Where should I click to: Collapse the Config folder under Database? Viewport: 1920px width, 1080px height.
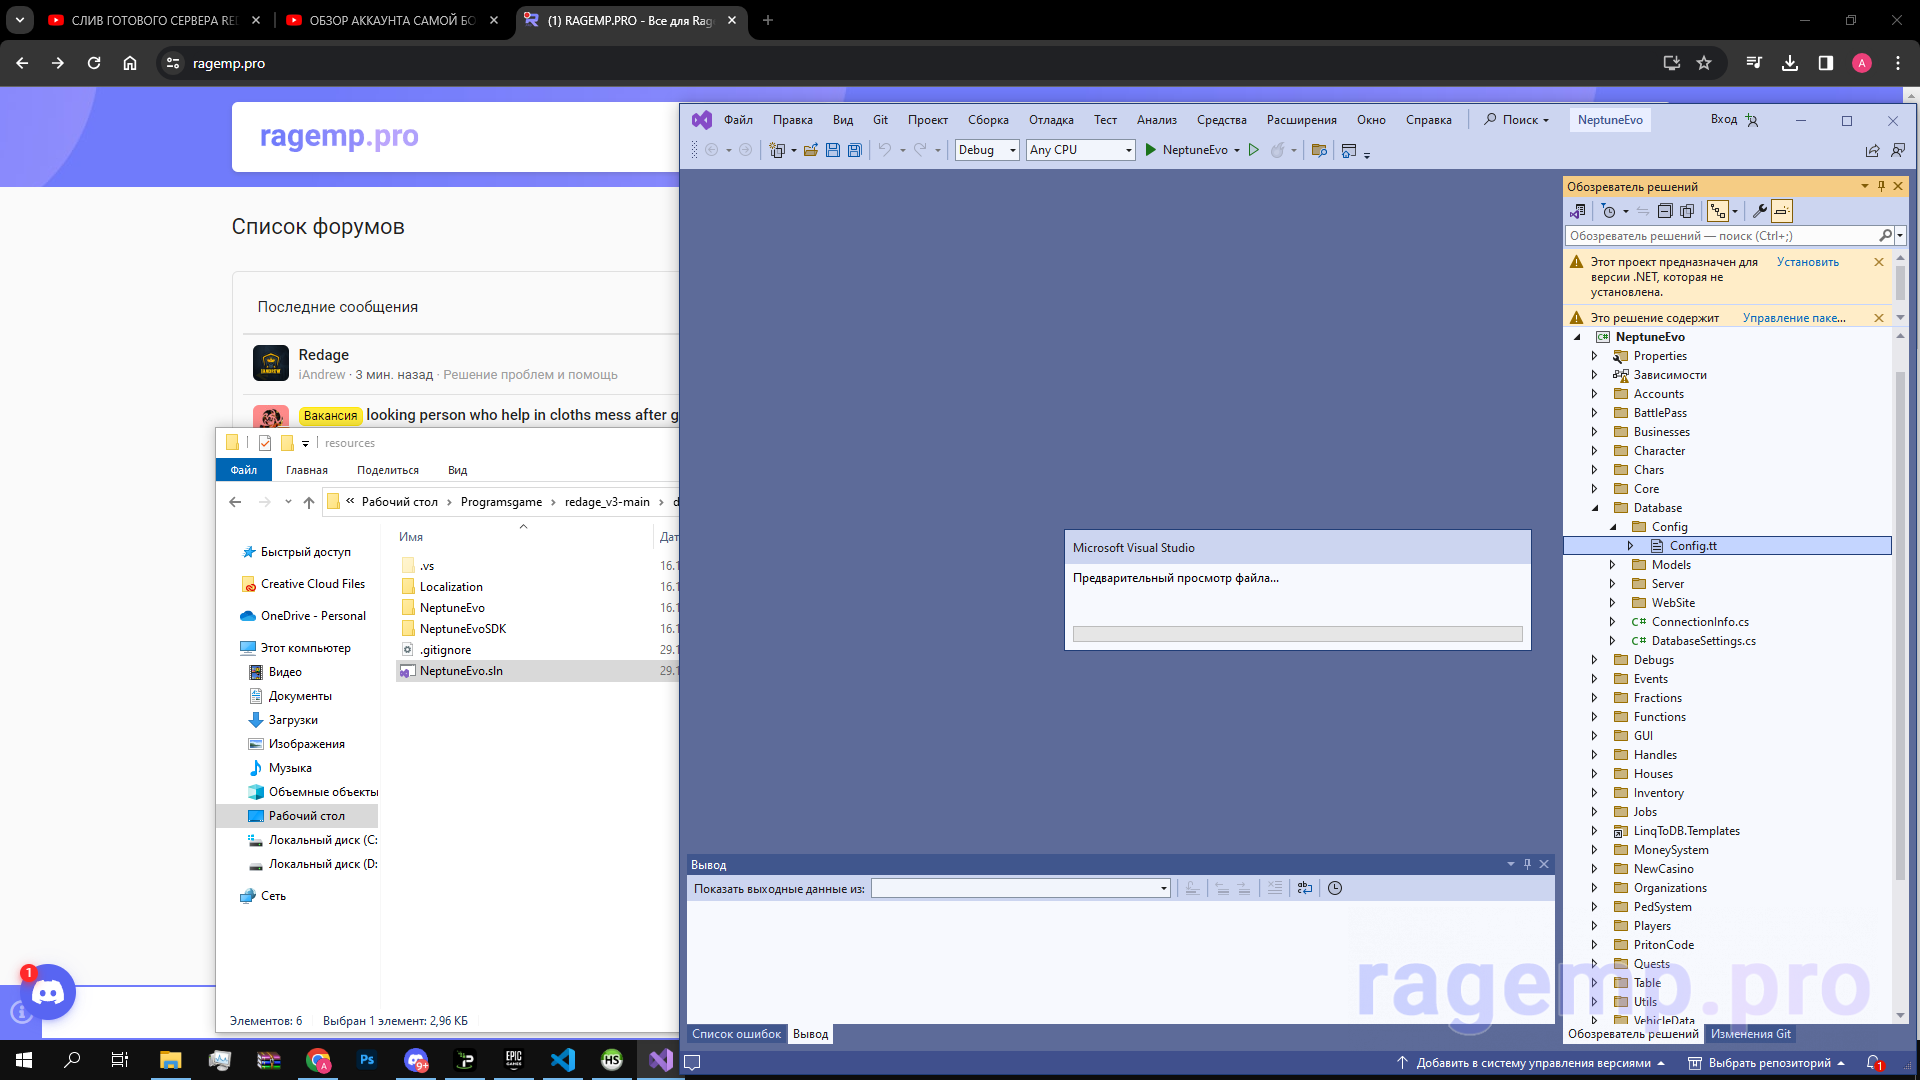[x=1613, y=527]
